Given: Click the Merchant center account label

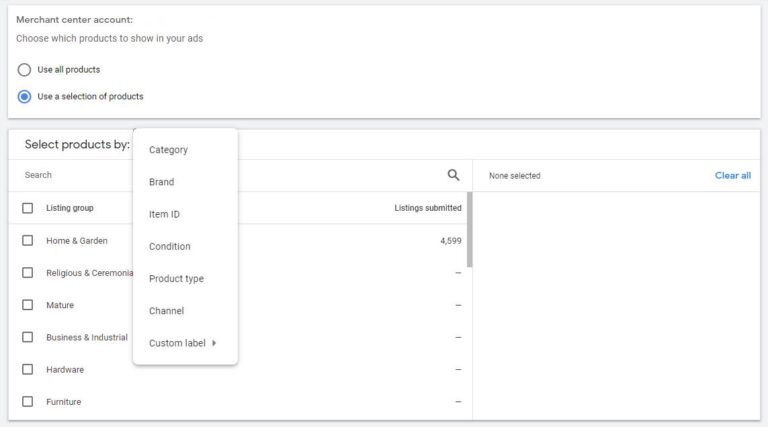Looking at the screenshot, I should tap(74, 20).
